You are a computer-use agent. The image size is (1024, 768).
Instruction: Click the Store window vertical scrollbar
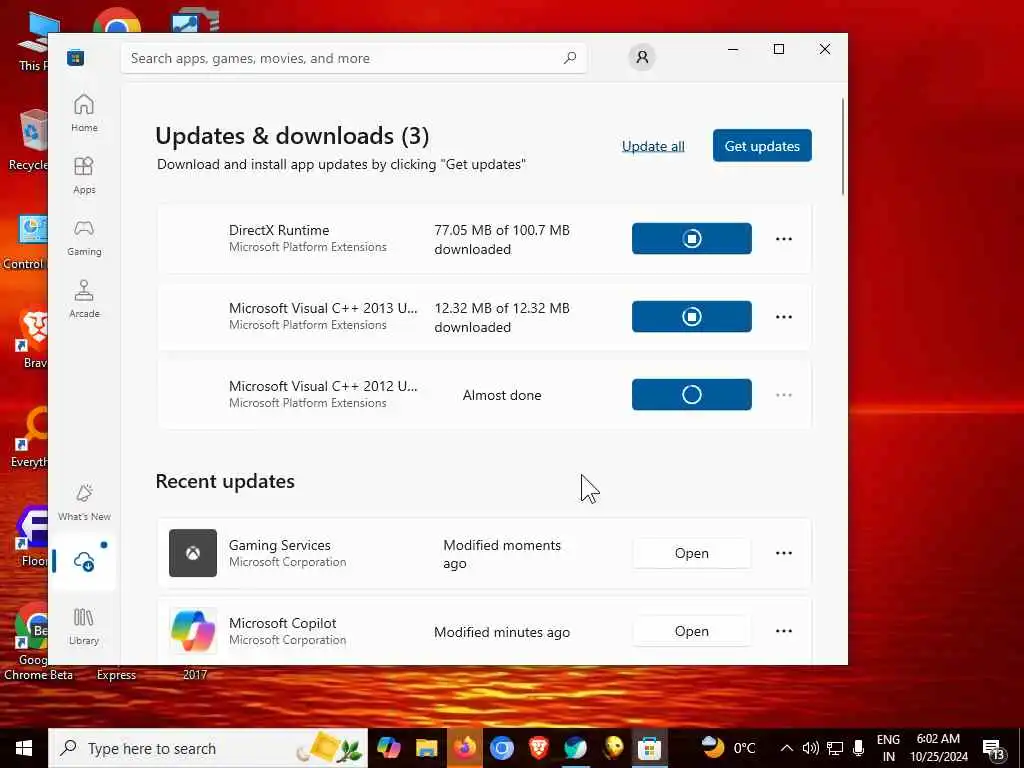point(843,147)
